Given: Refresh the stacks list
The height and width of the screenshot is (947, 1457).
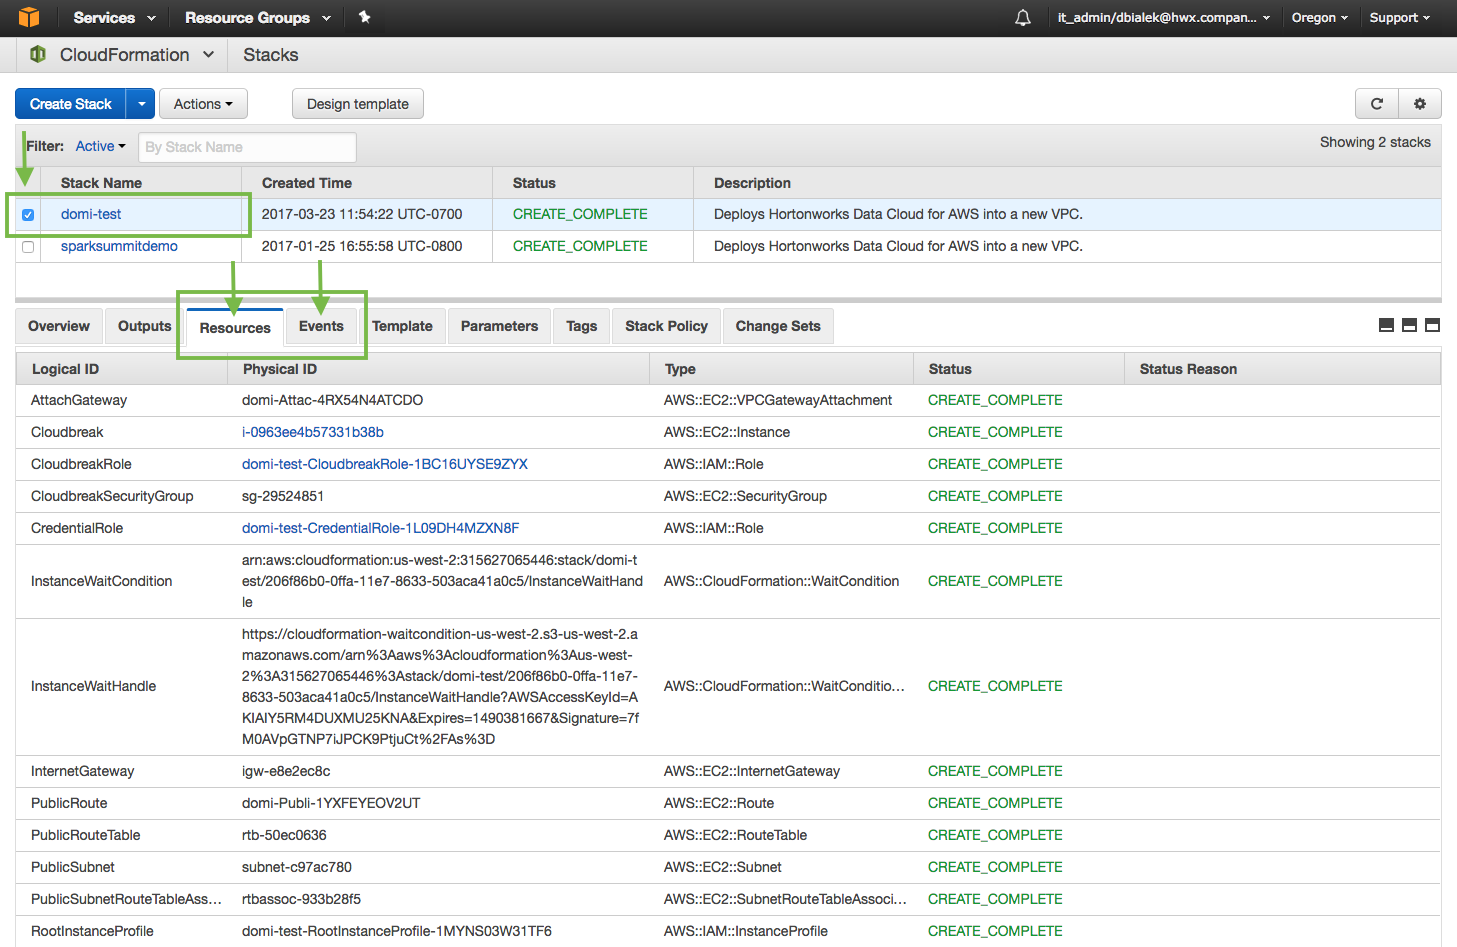Looking at the screenshot, I should coord(1377,103).
